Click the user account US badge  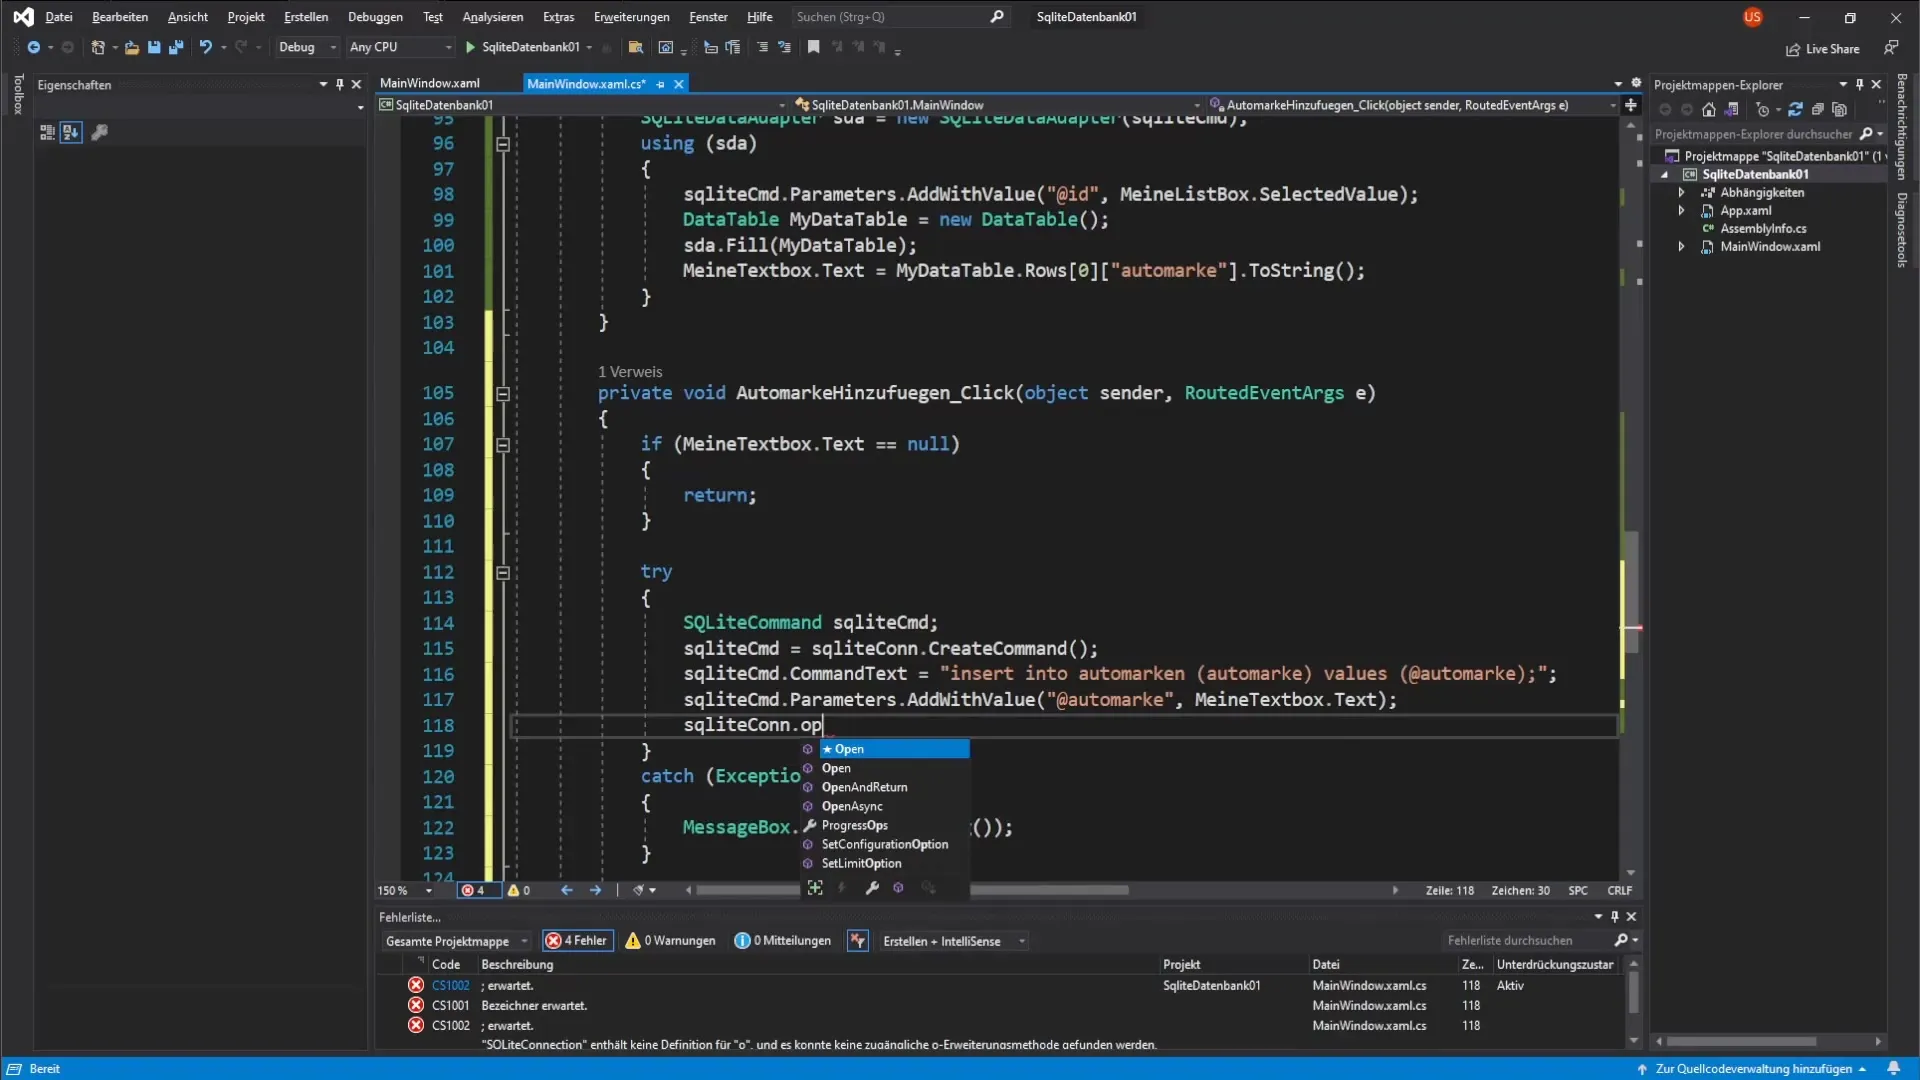pos(1752,17)
